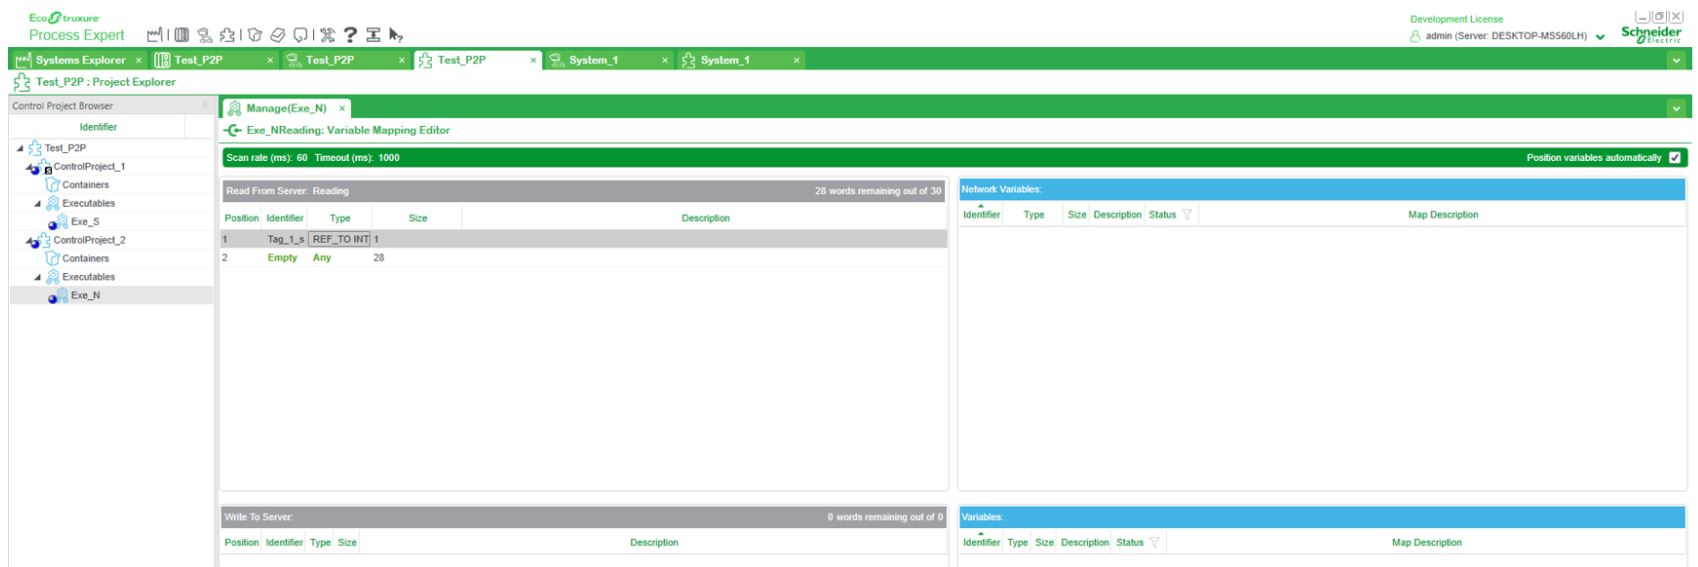Activate the cursor with question mark help pointer

(396, 36)
